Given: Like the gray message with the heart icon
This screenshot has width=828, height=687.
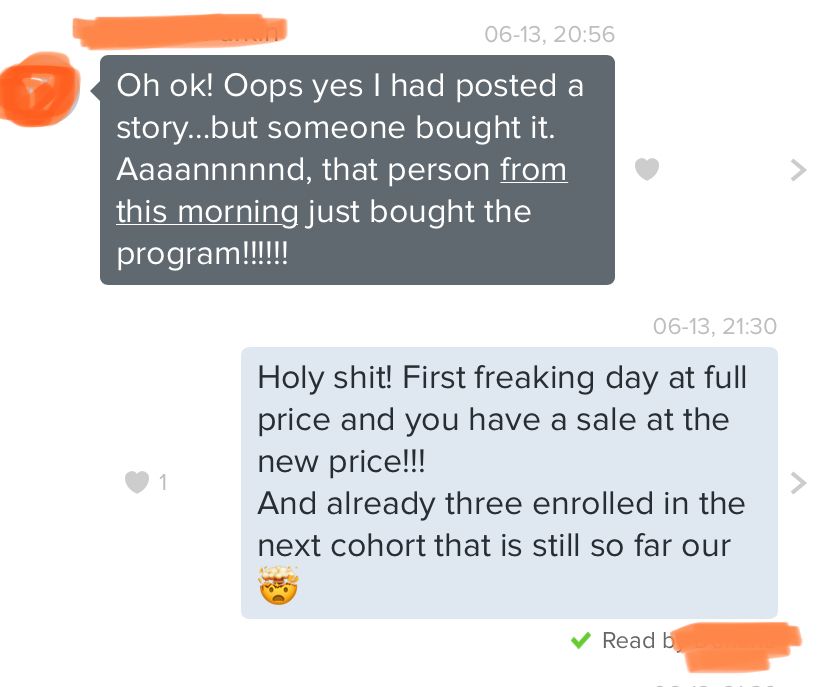Looking at the screenshot, I should click(647, 170).
